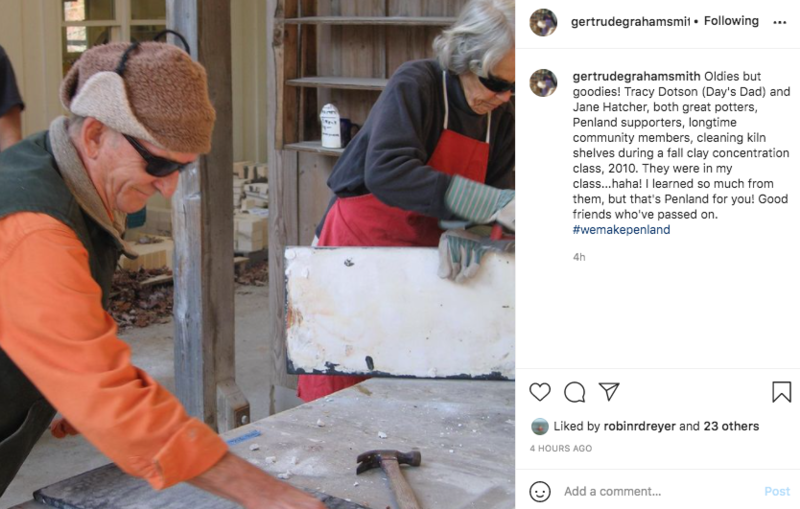Open robinrdreyer's profile from likes
800x509 pixels.
pyautogui.click(x=639, y=426)
